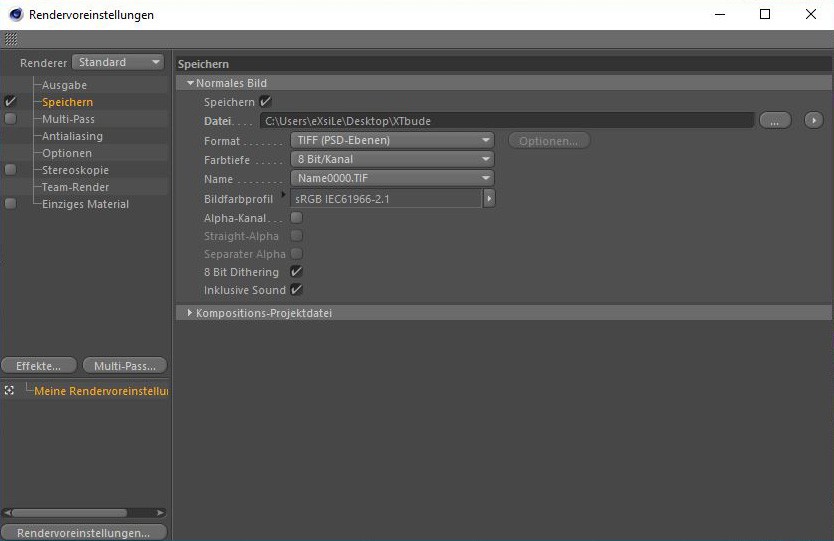
Task: Uncheck the Inklusive Sound option
Action: tap(296, 290)
